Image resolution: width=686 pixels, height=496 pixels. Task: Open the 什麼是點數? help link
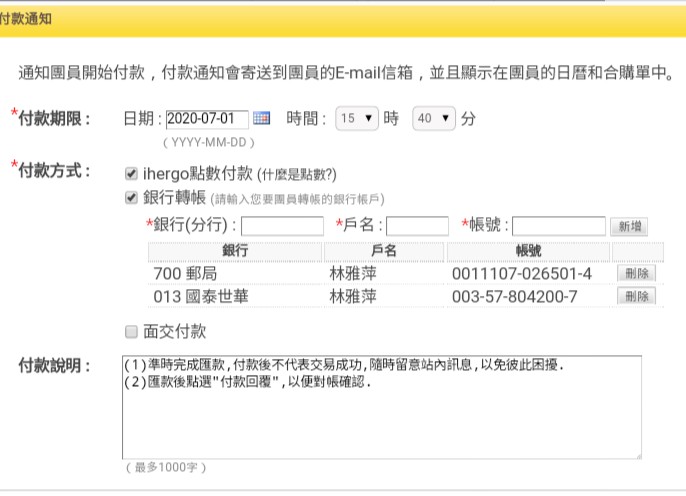pos(297,175)
